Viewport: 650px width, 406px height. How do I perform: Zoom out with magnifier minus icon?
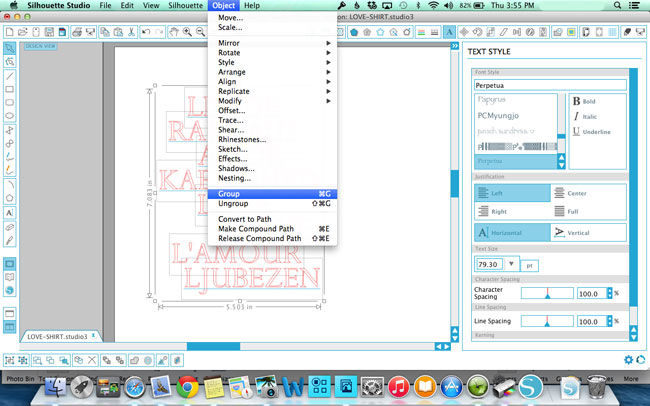(x=201, y=32)
